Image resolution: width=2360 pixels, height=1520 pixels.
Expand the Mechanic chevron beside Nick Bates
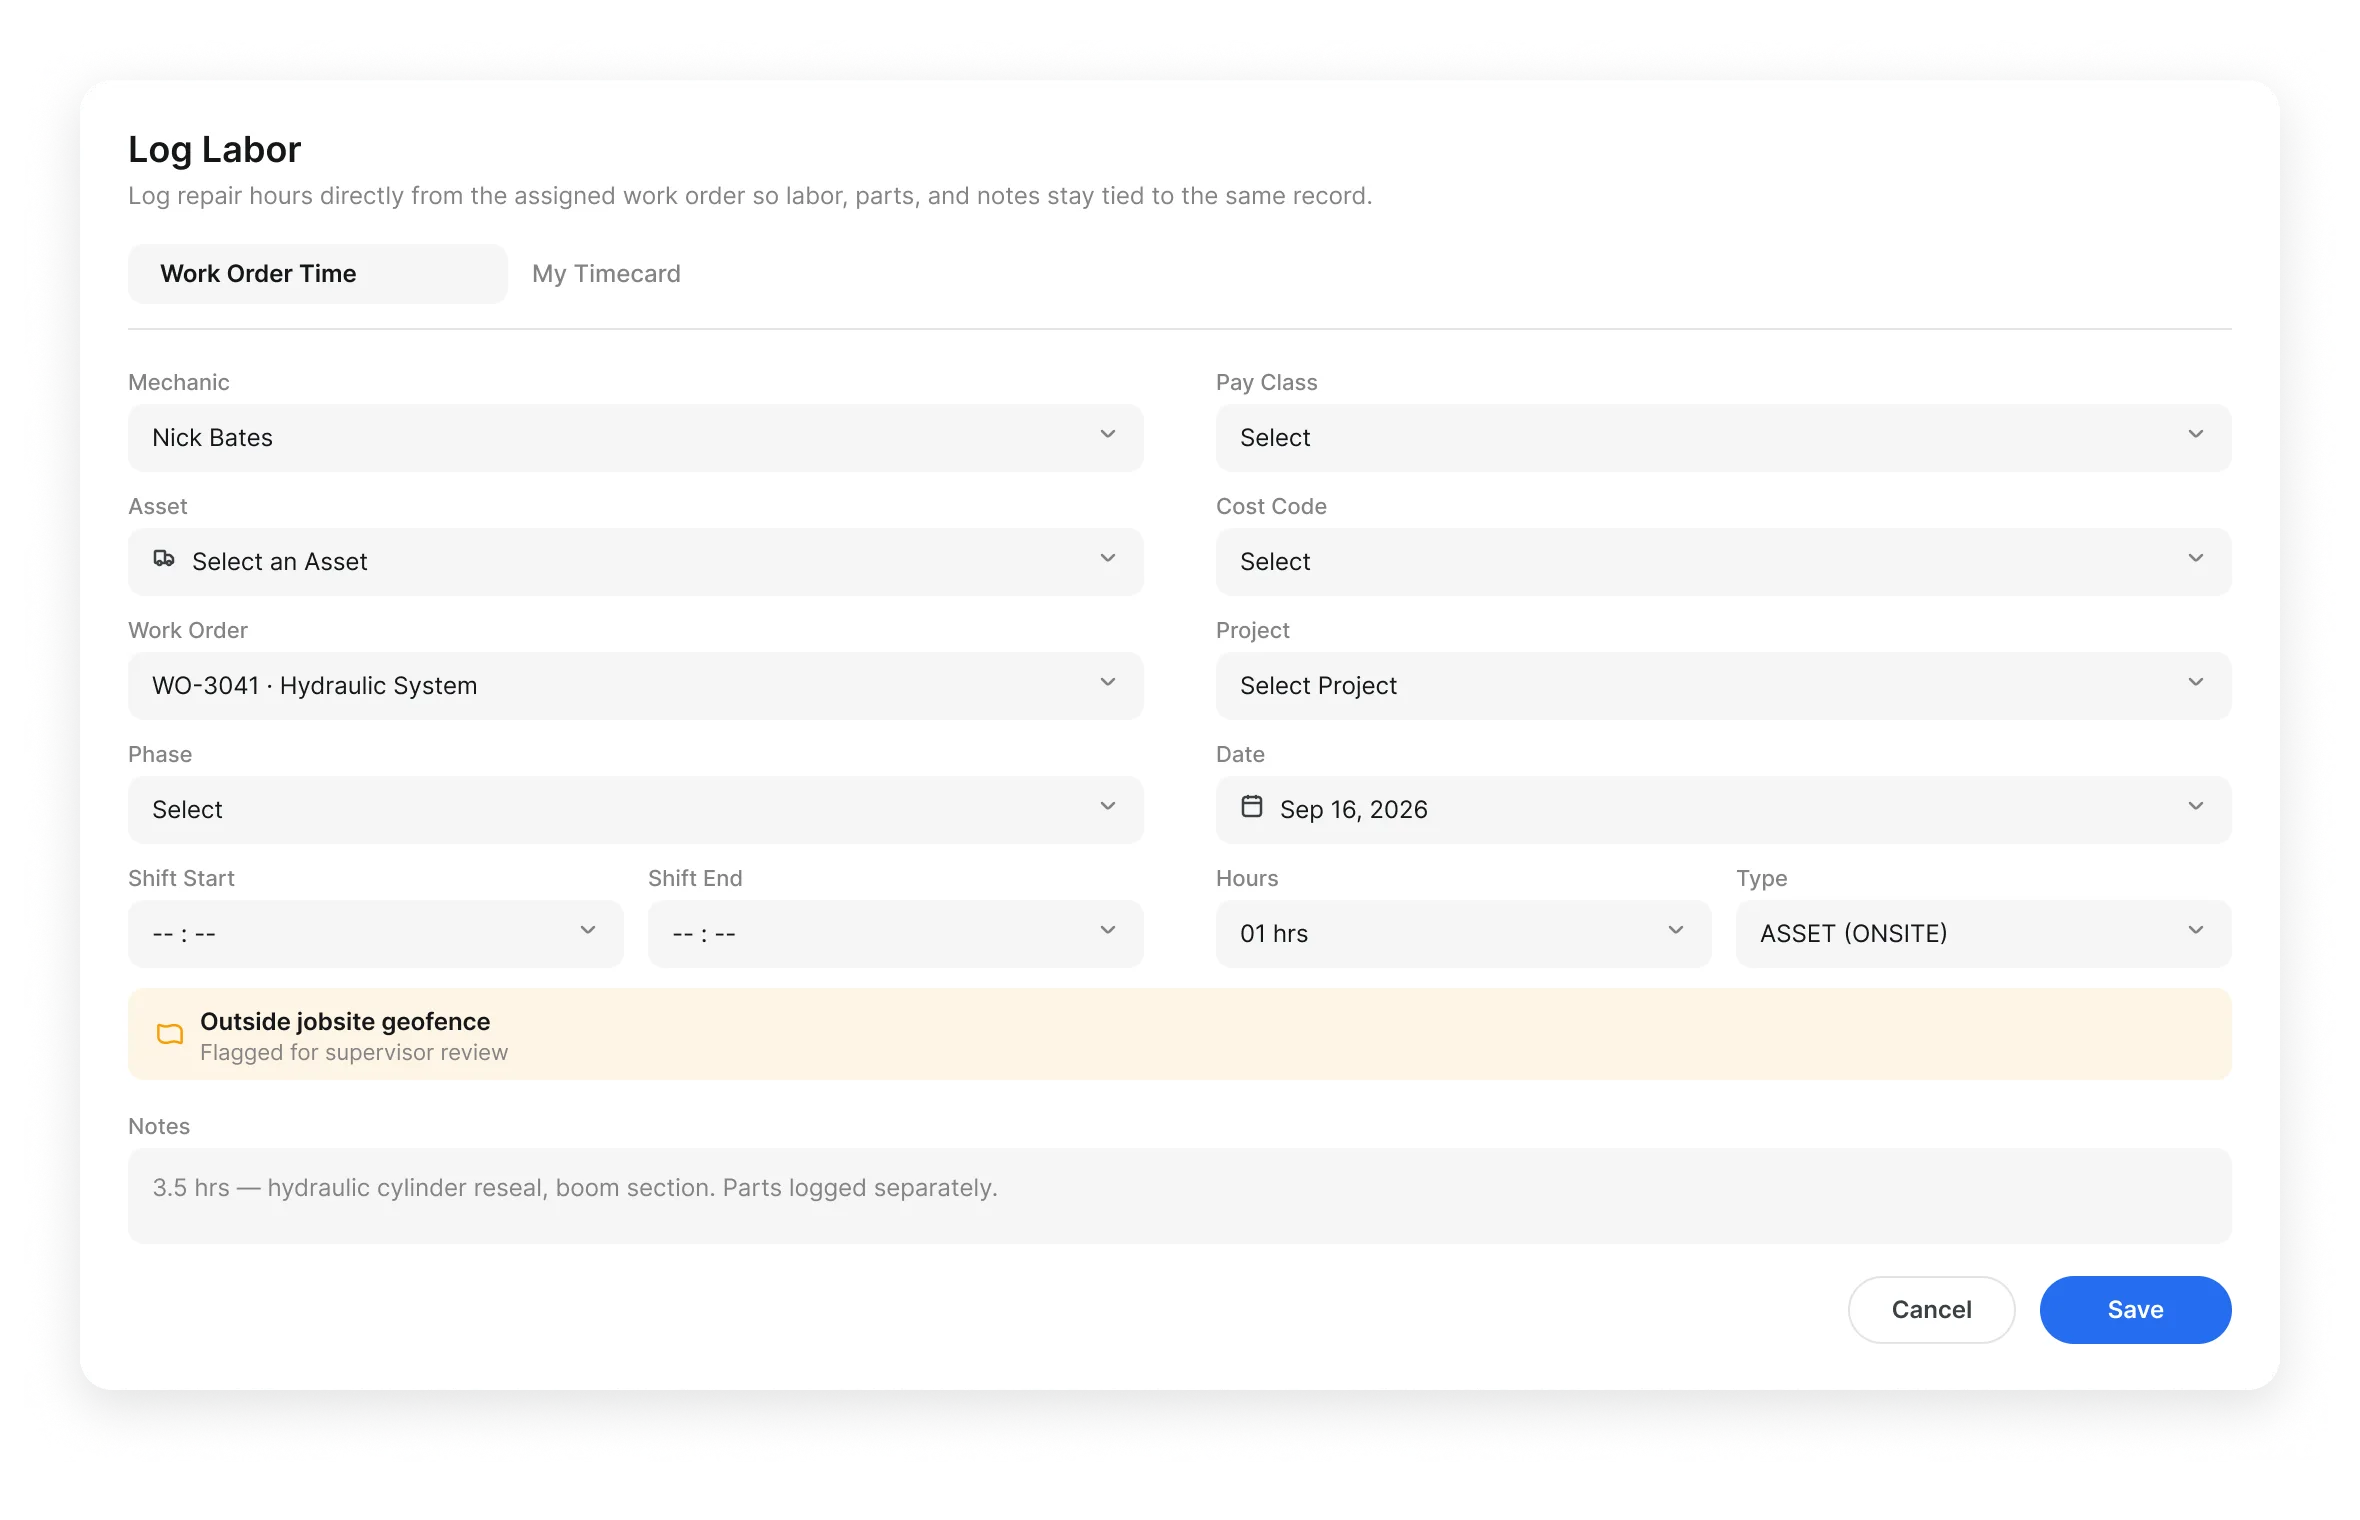pos(1108,435)
